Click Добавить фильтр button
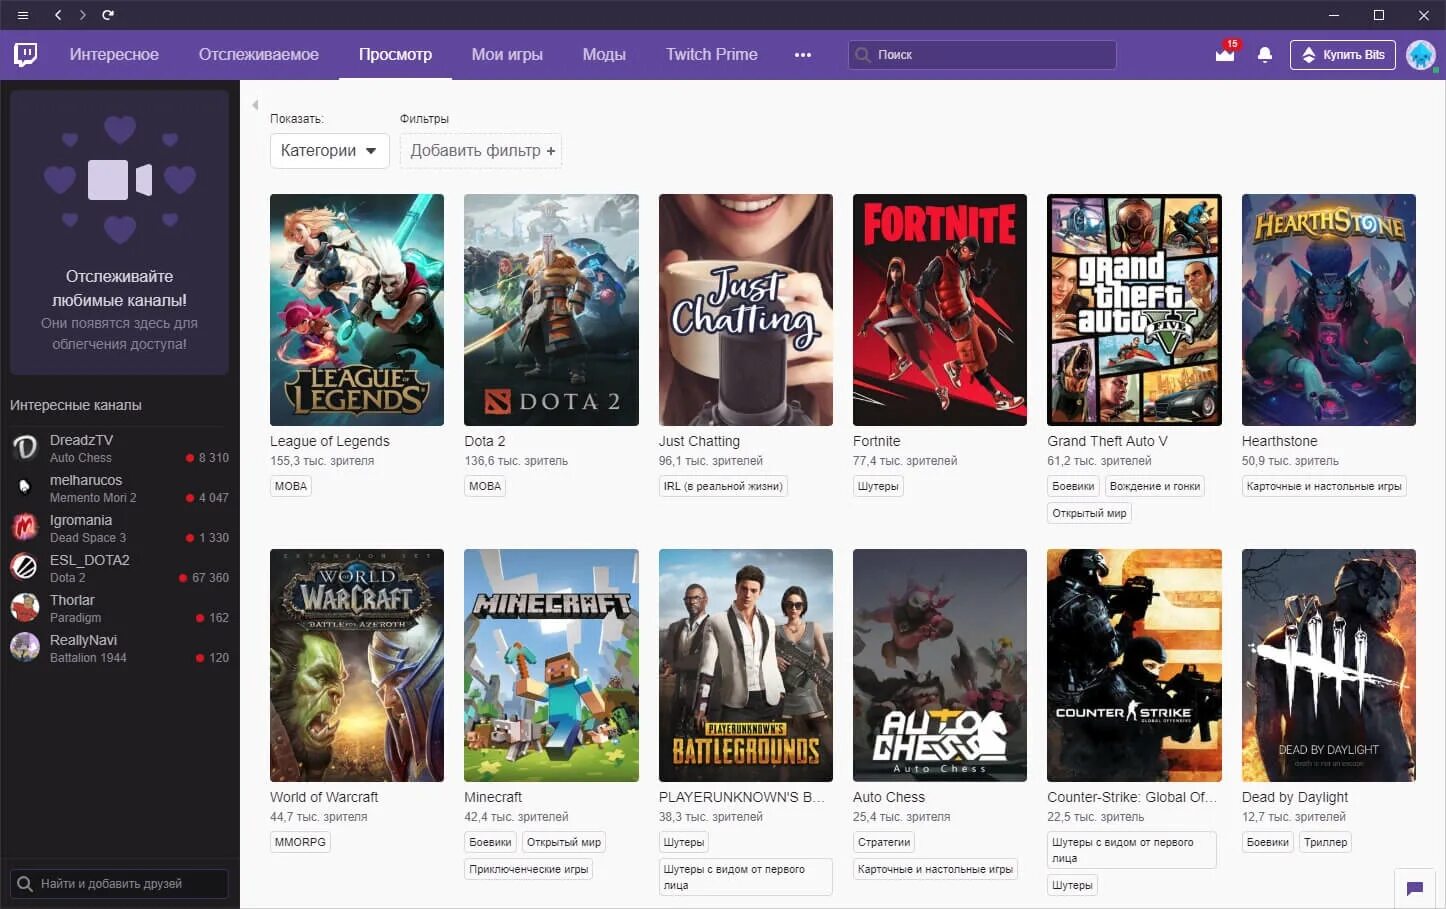1446x909 pixels. pyautogui.click(x=481, y=151)
